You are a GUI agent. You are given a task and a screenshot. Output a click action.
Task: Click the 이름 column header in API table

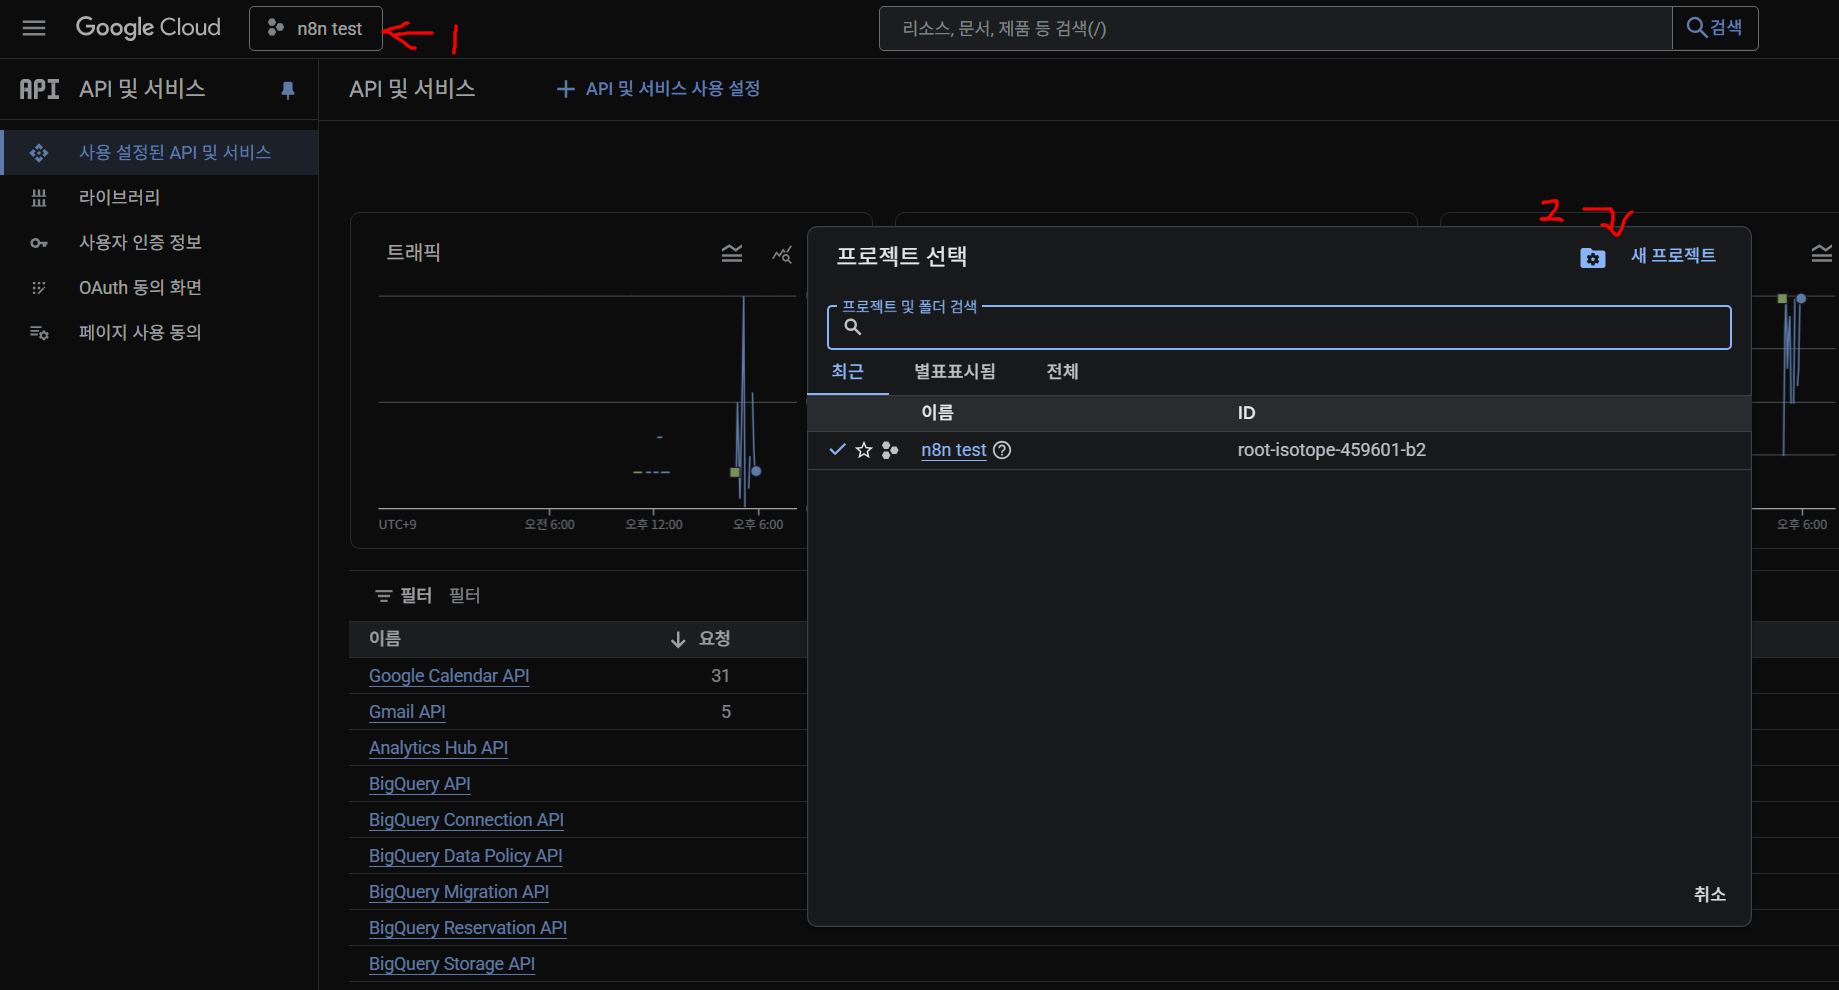385,638
